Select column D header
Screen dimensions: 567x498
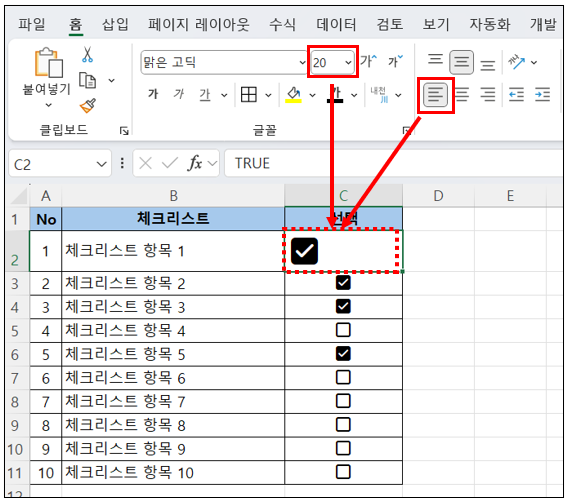[438, 196]
